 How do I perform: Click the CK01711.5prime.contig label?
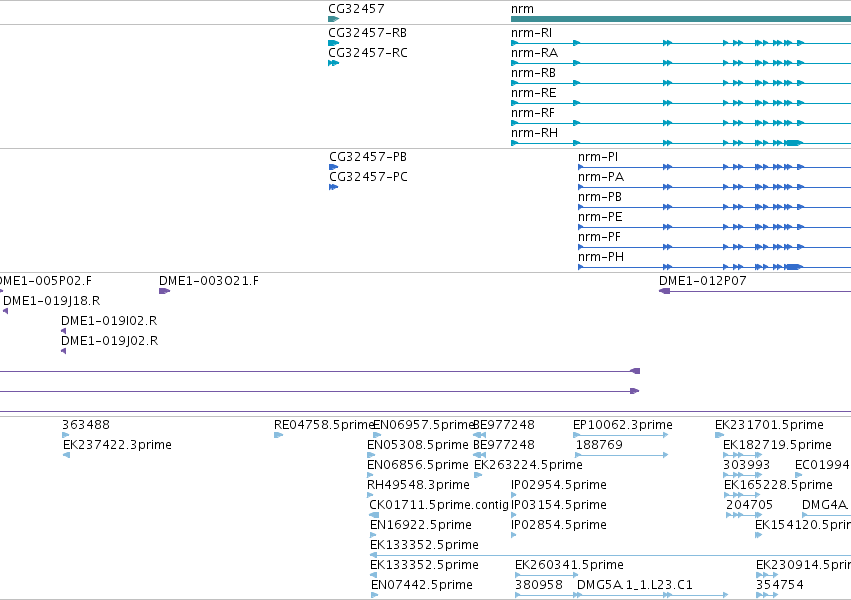coord(439,505)
